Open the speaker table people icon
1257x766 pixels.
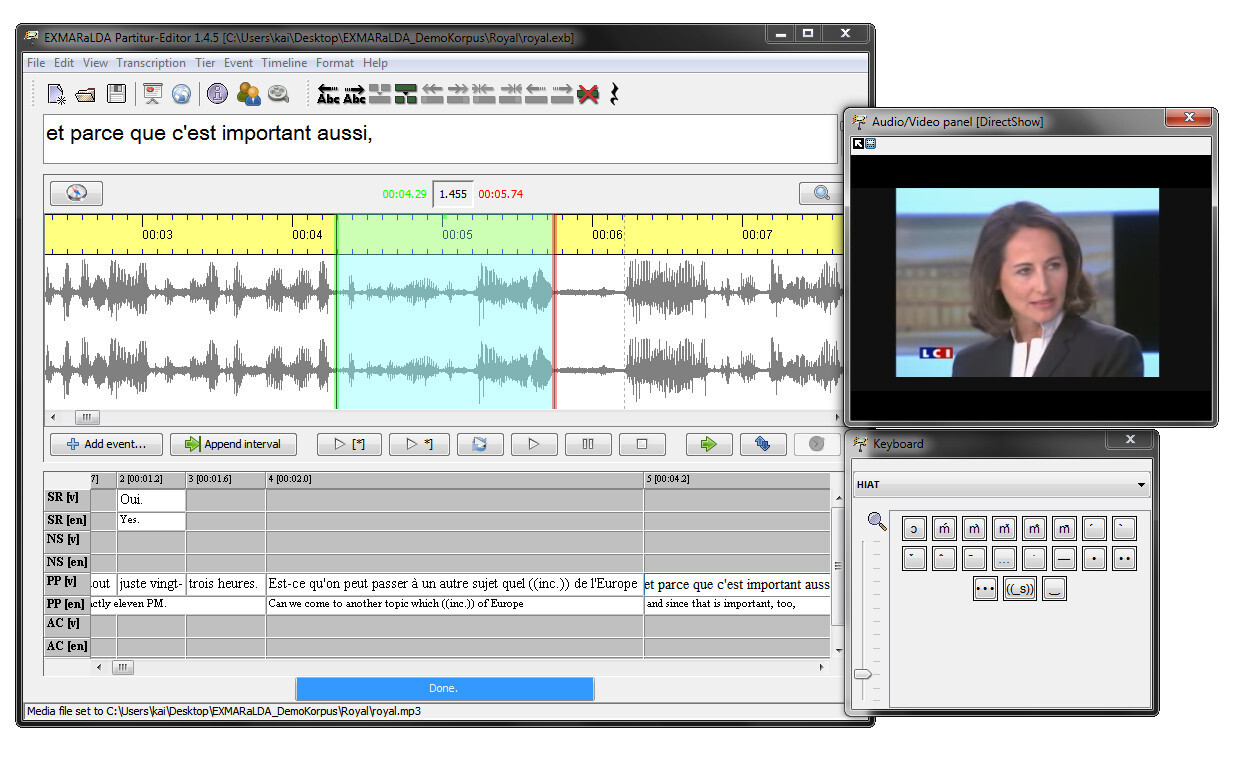(248, 95)
